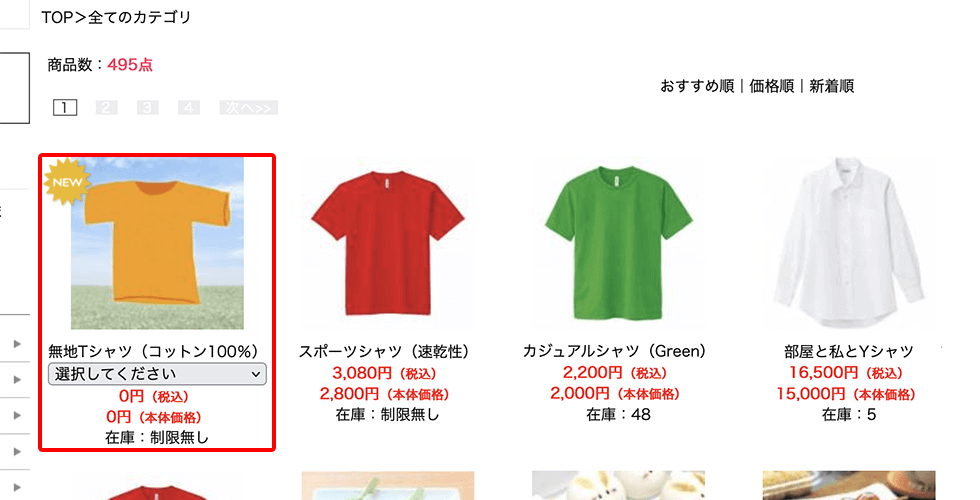980x500 pixels.
Task: Open the 選択してください dropdown
Action: pyautogui.click(x=157, y=374)
